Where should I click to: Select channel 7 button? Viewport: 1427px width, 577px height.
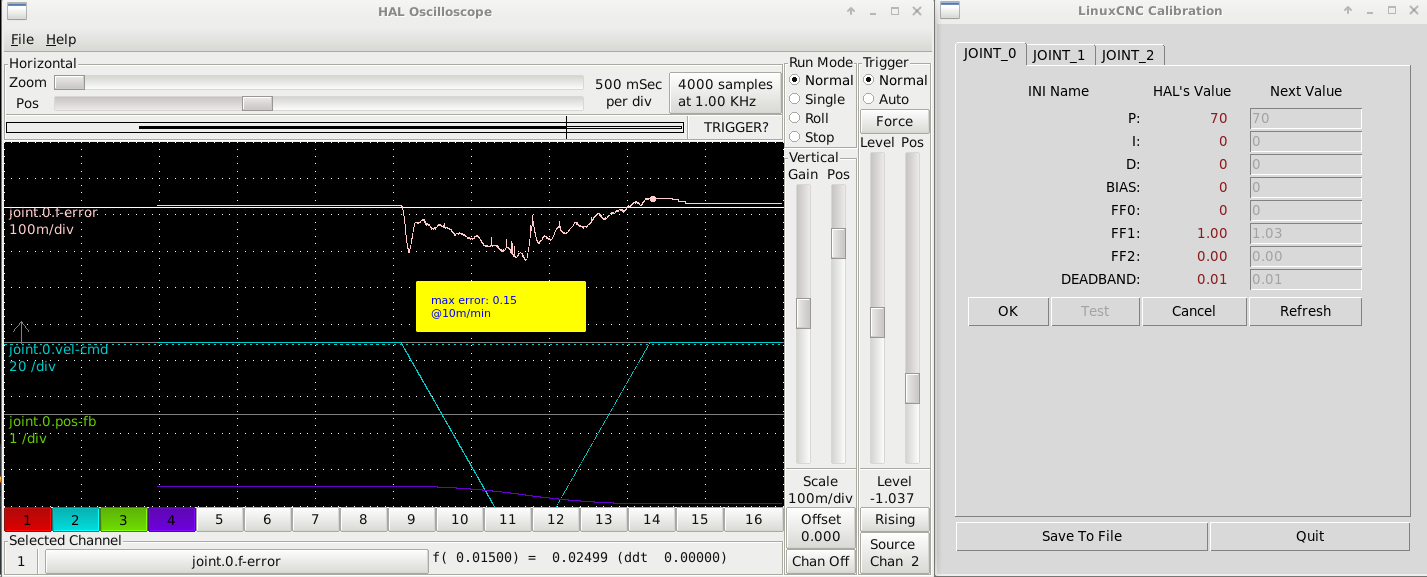pos(315,519)
